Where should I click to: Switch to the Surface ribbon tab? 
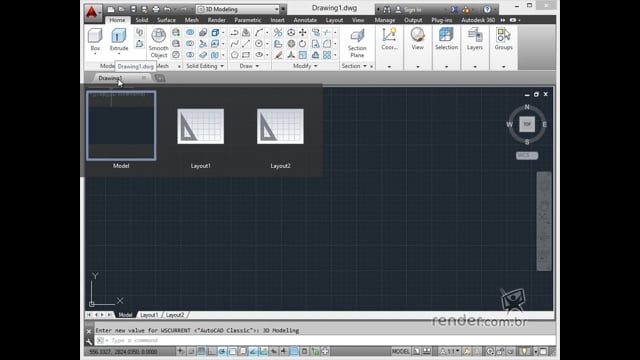pyautogui.click(x=166, y=20)
